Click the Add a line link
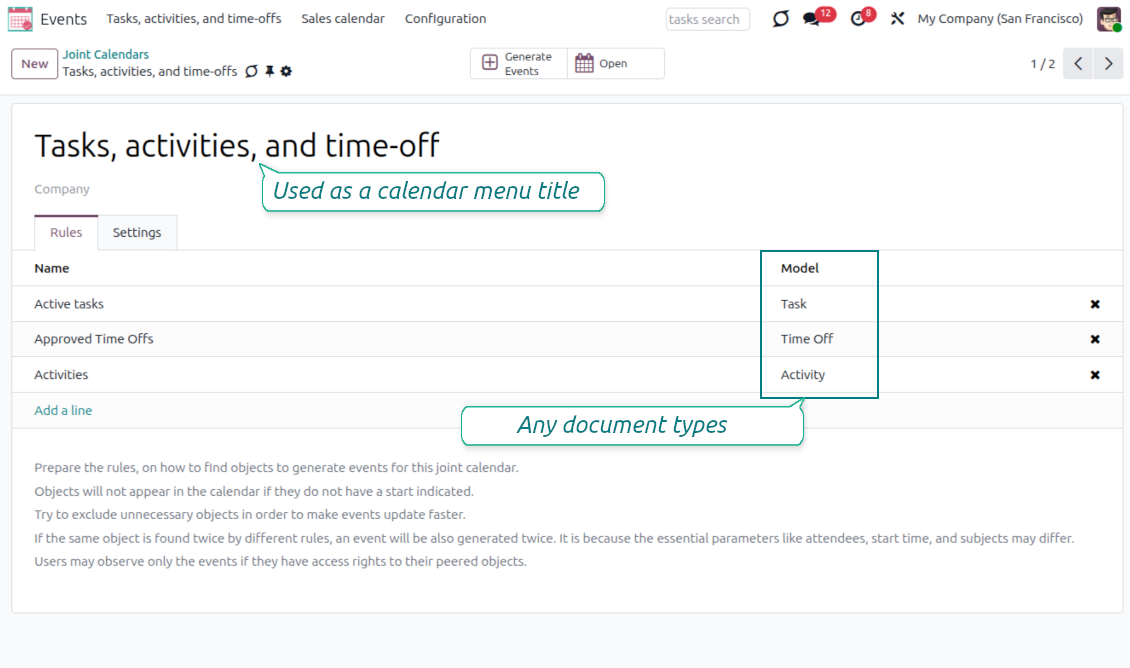 point(63,411)
